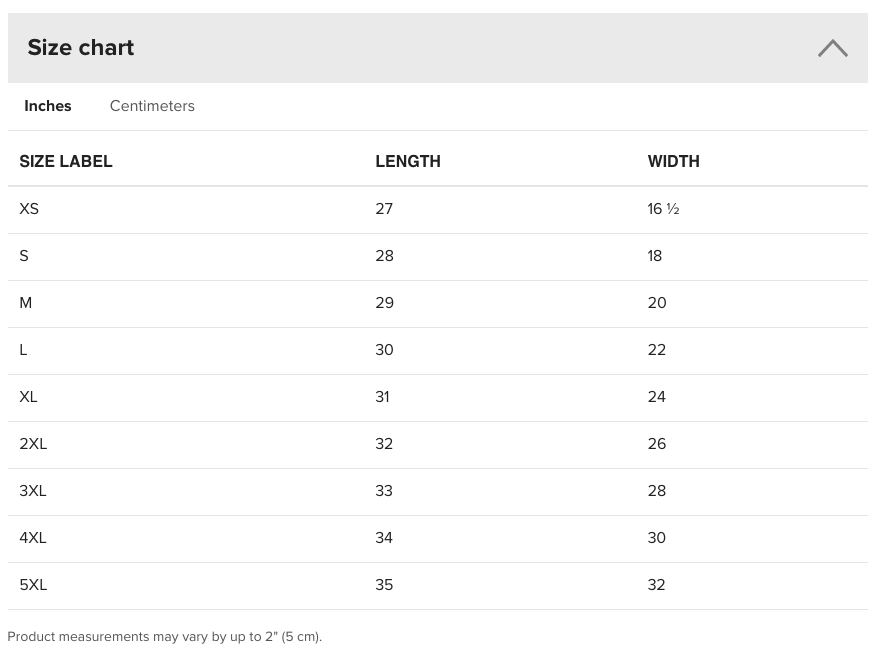Select the Inches tab
Viewport: 879px width, 672px height.
pos(48,106)
